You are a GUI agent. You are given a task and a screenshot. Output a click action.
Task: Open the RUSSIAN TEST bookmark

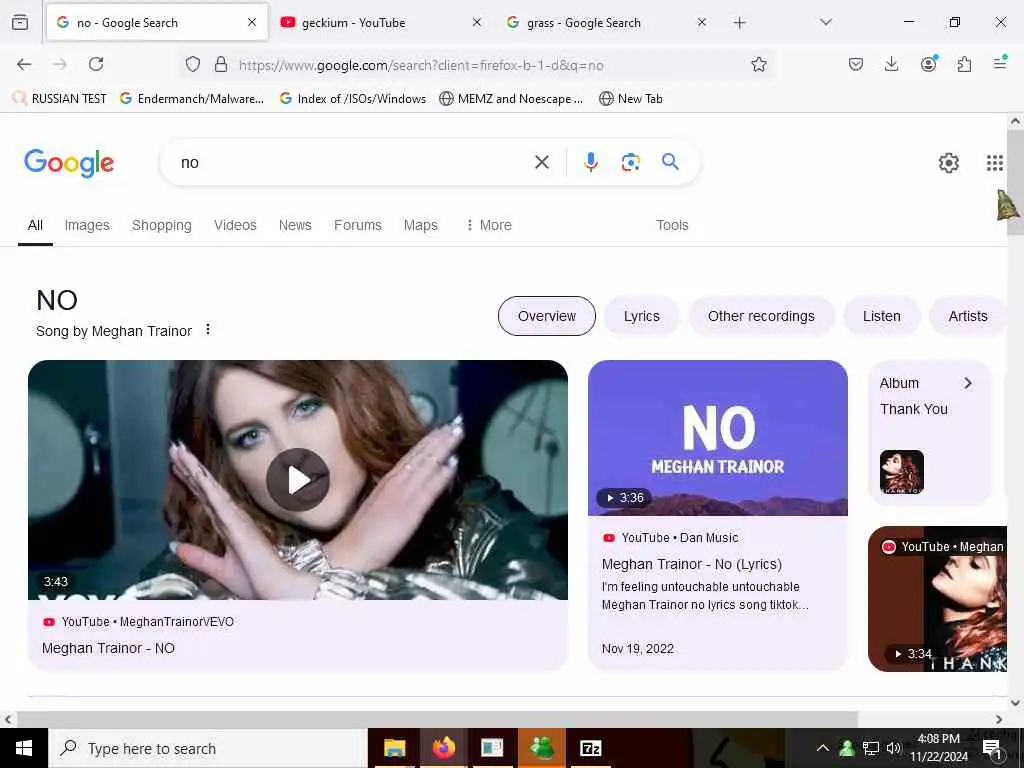pyautogui.click(x=59, y=99)
